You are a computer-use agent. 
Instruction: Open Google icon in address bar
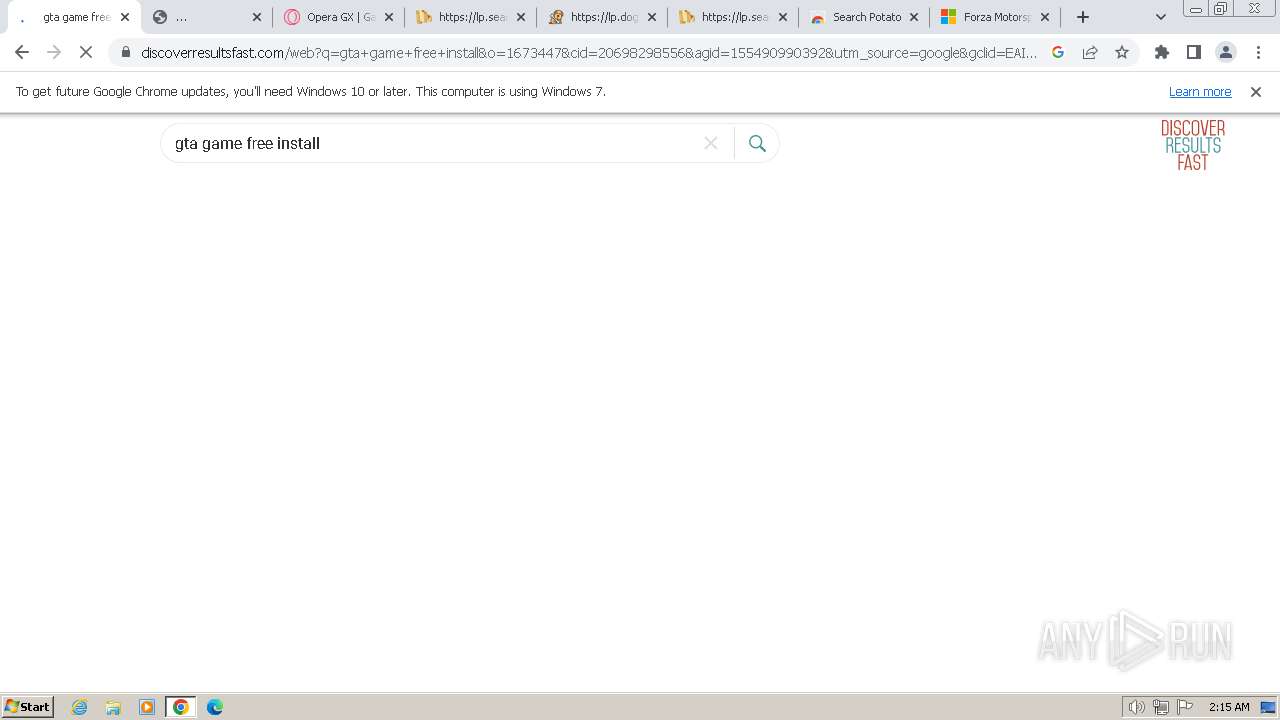point(1058,53)
